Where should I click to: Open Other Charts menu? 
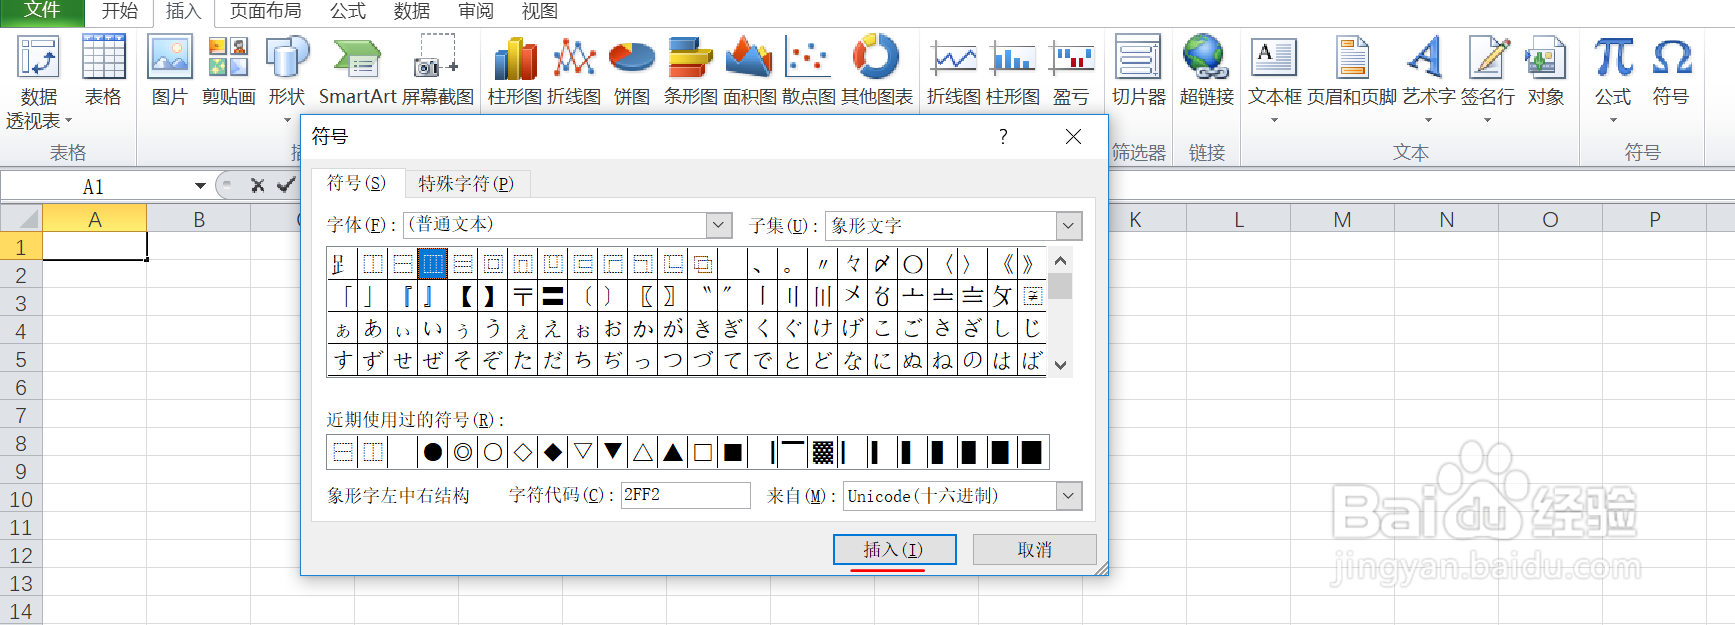point(877,70)
